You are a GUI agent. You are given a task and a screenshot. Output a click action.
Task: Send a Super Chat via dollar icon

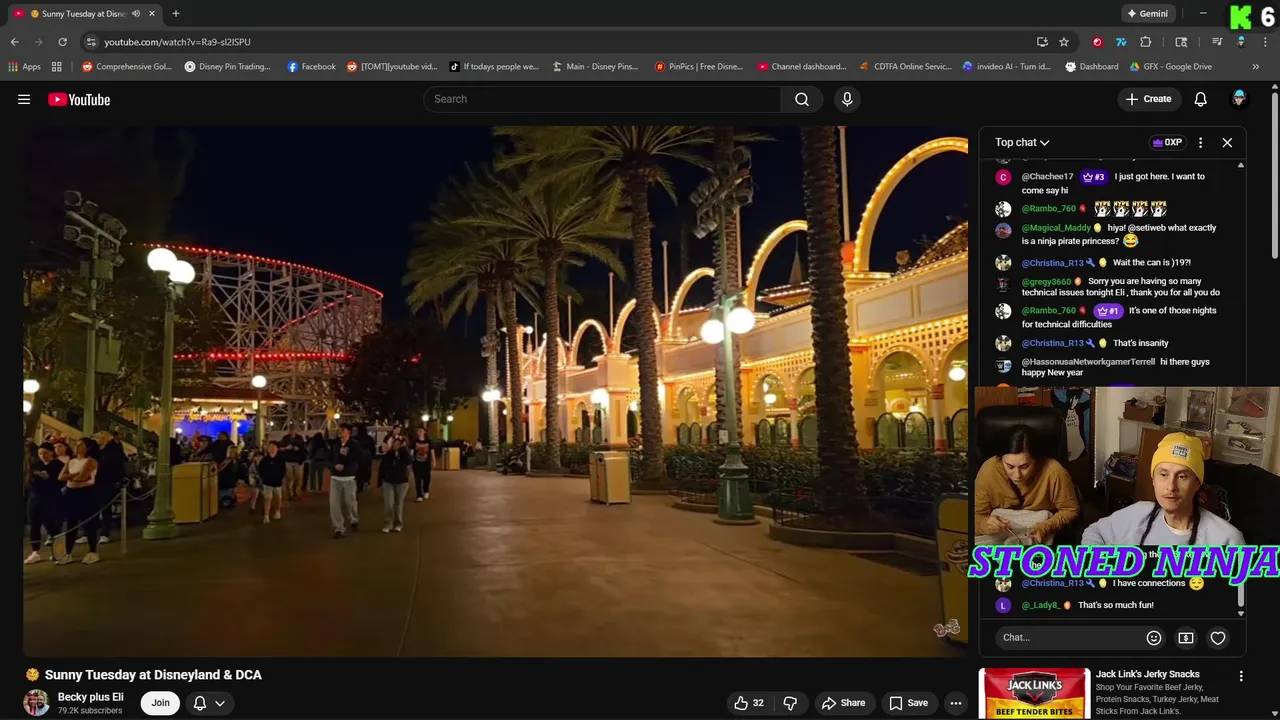(x=1186, y=638)
